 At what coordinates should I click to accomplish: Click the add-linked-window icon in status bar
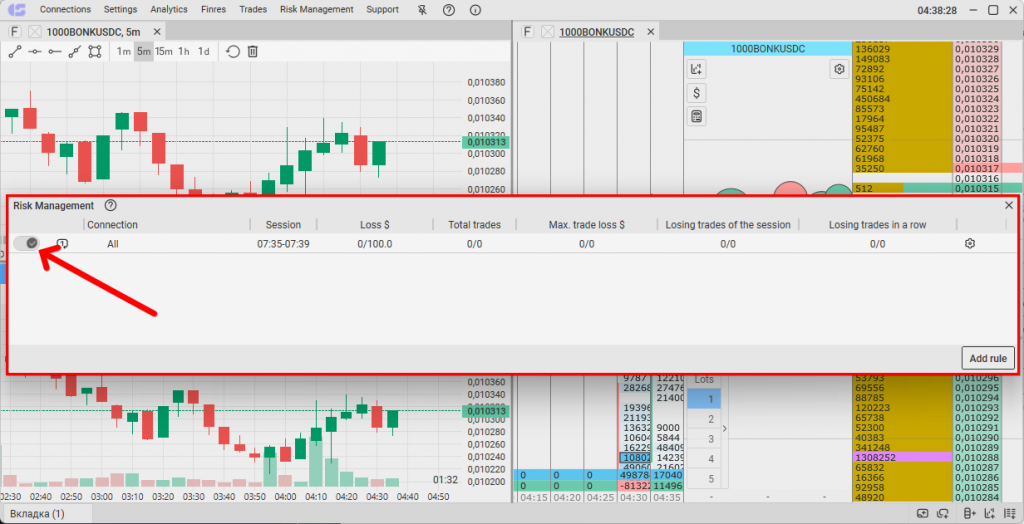(943, 513)
